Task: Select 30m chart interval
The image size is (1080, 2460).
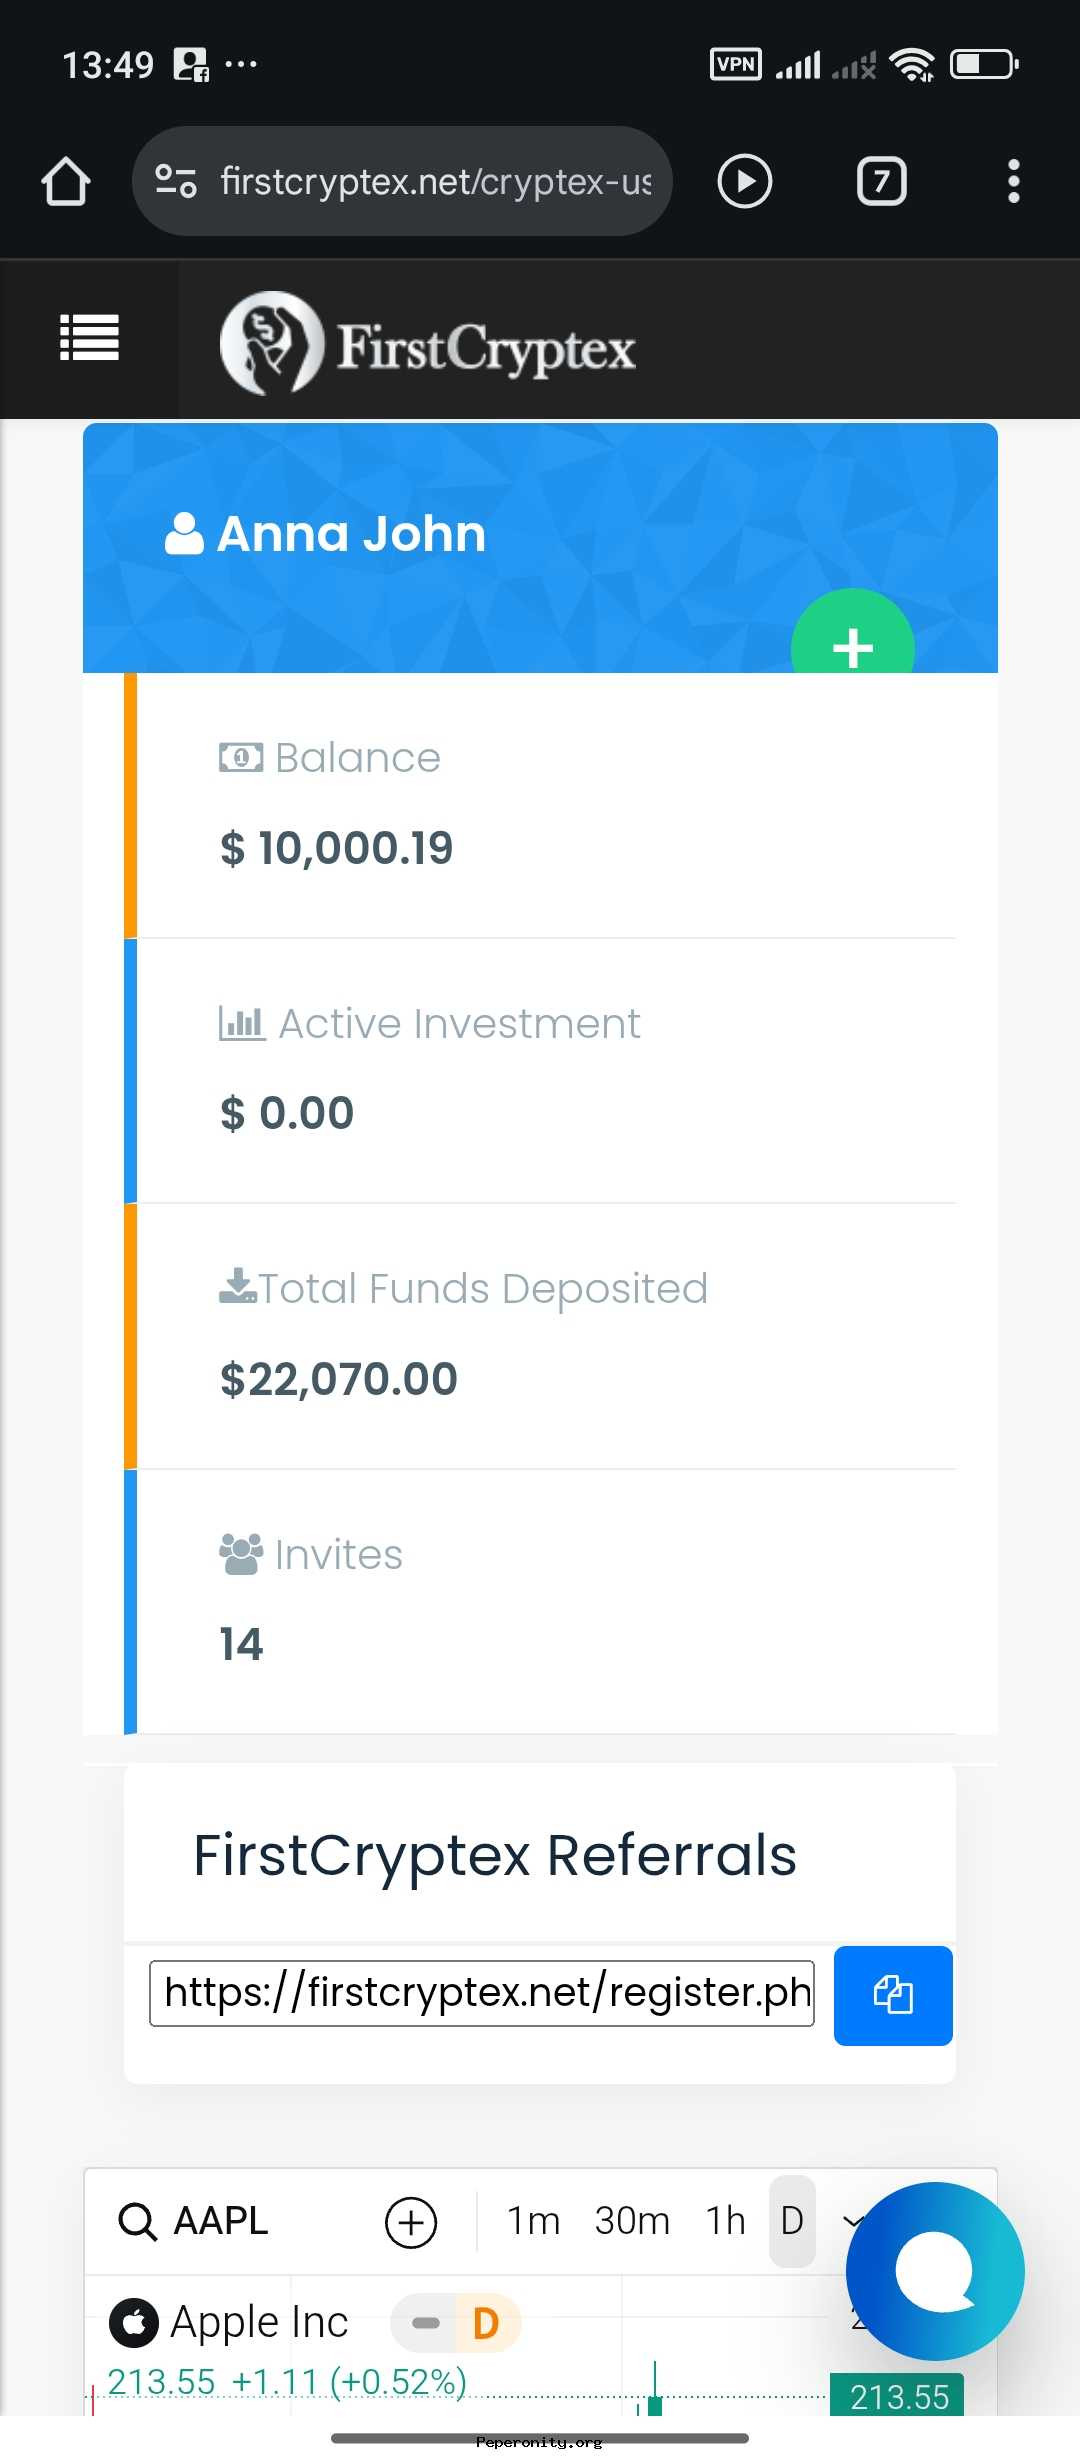Action: [x=632, y=2221]
